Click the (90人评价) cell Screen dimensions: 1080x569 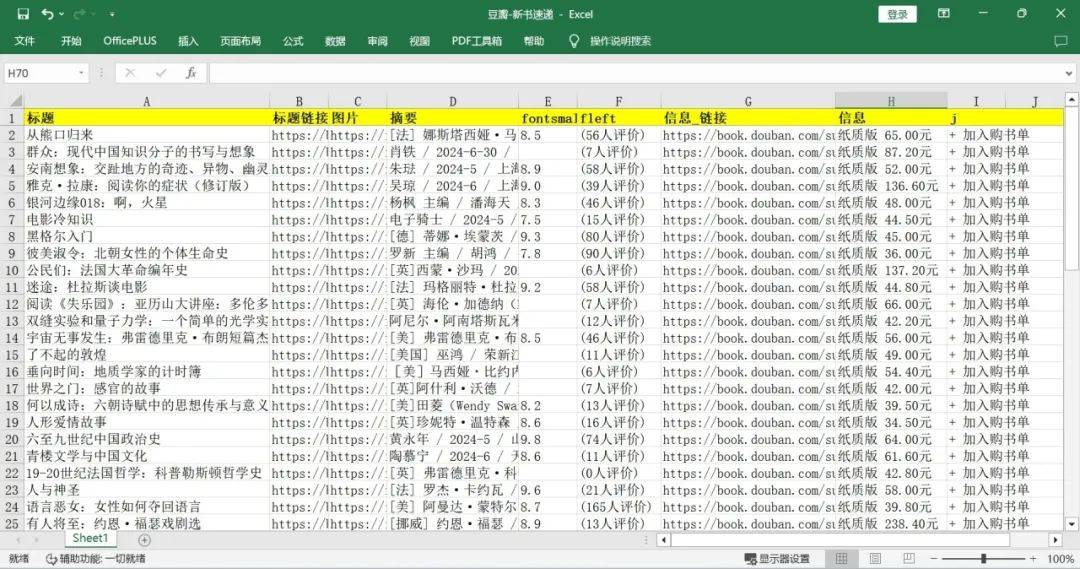(x=619, y=254)
